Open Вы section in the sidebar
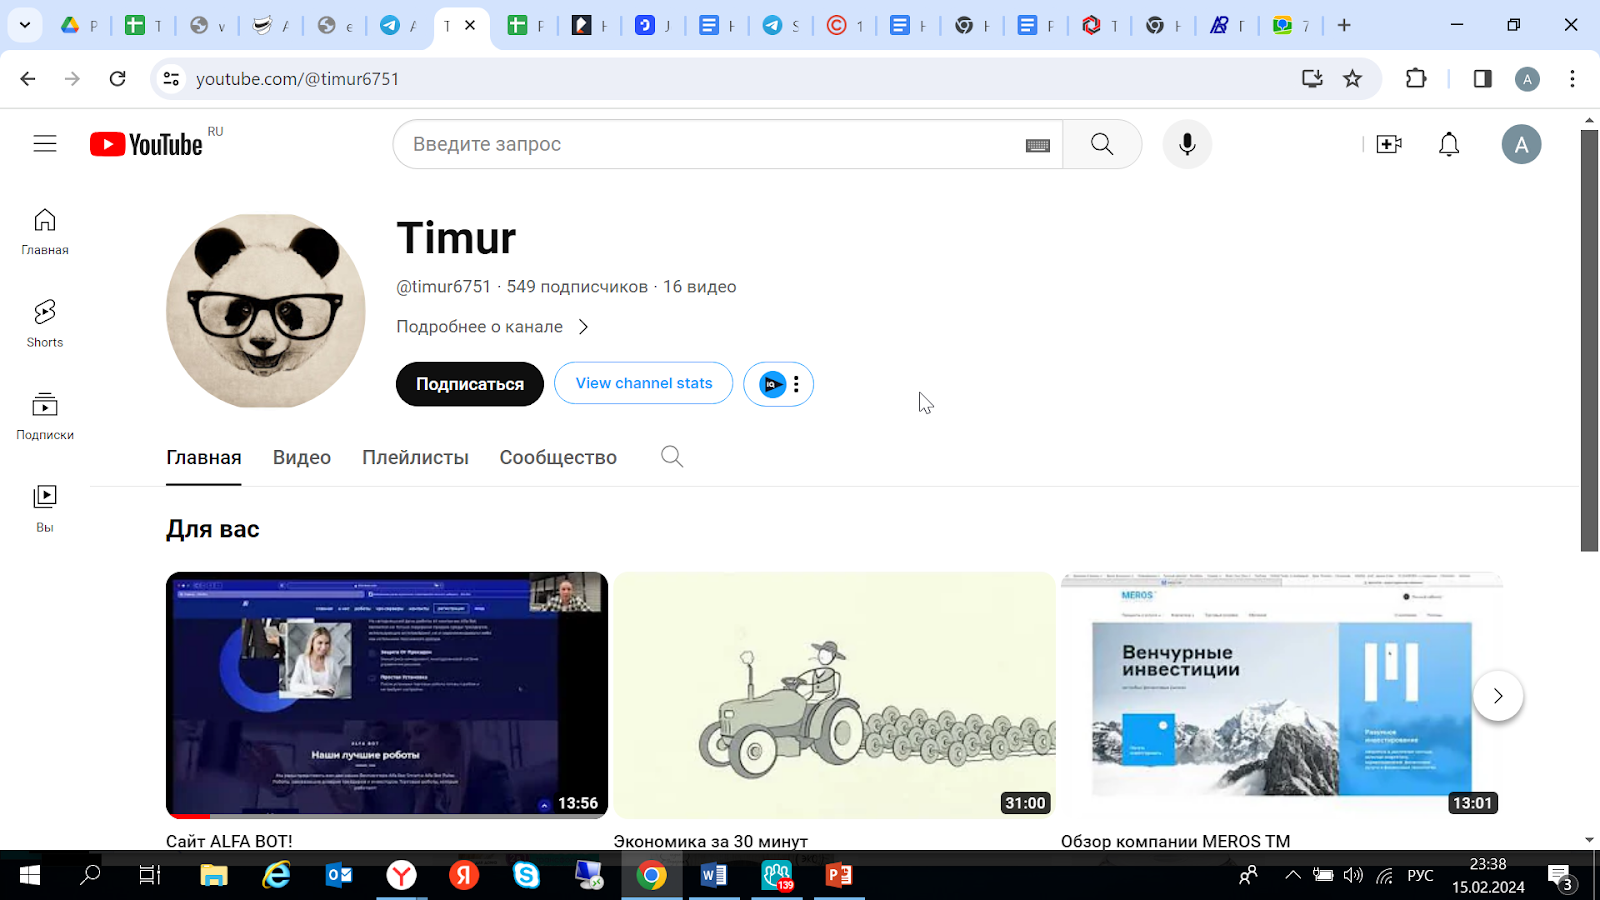The image size is (1600, 900). tap(45, 509)
